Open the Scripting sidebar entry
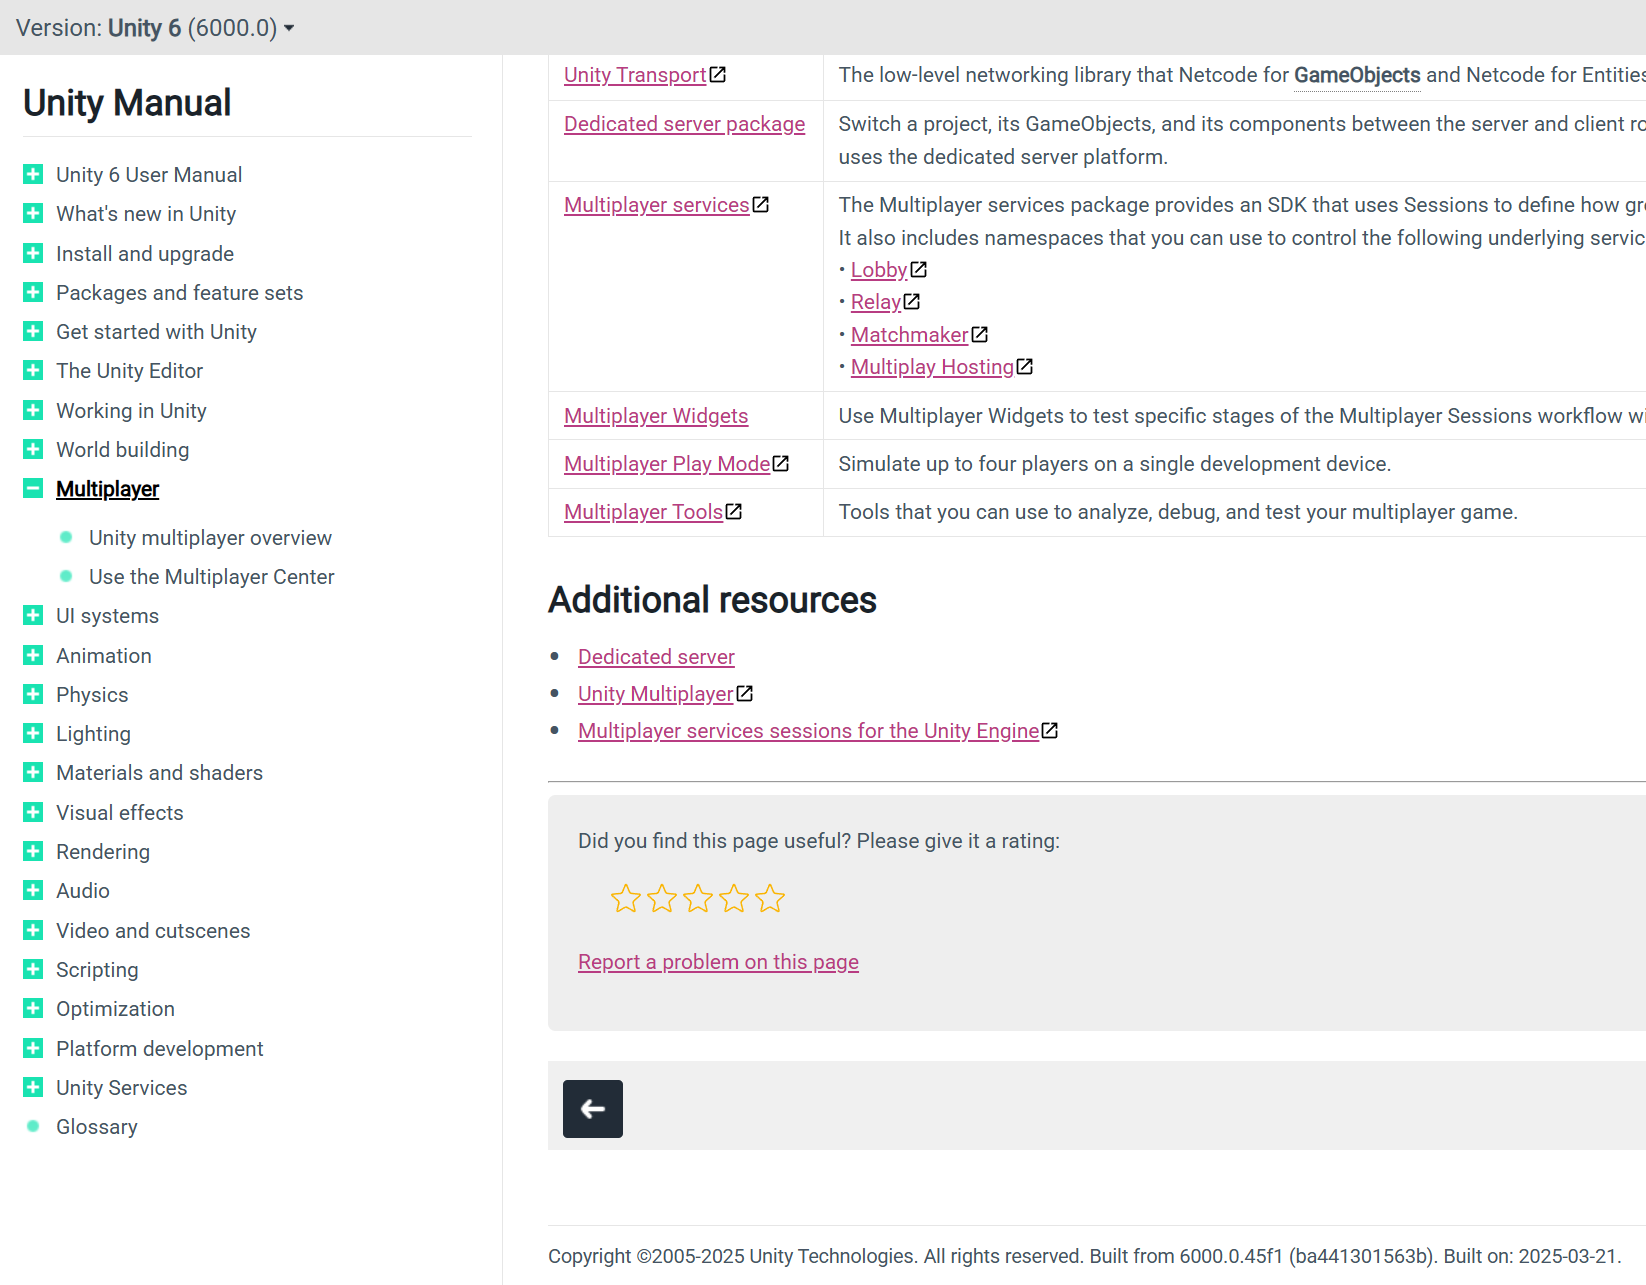 (97, 970)
